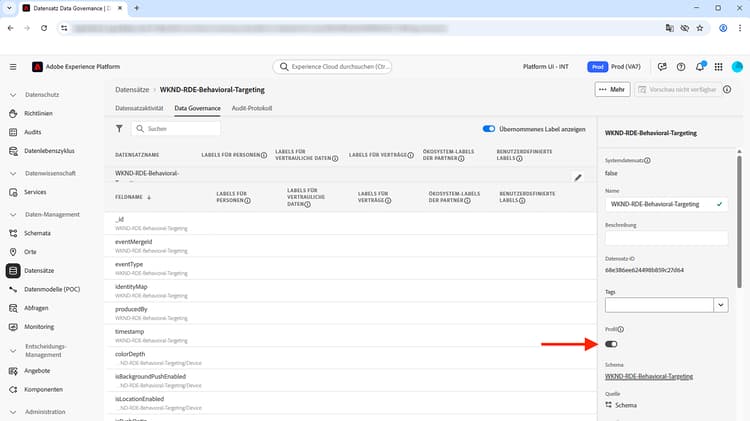
Task: Click the Tags combo box field
Action: 659,305
